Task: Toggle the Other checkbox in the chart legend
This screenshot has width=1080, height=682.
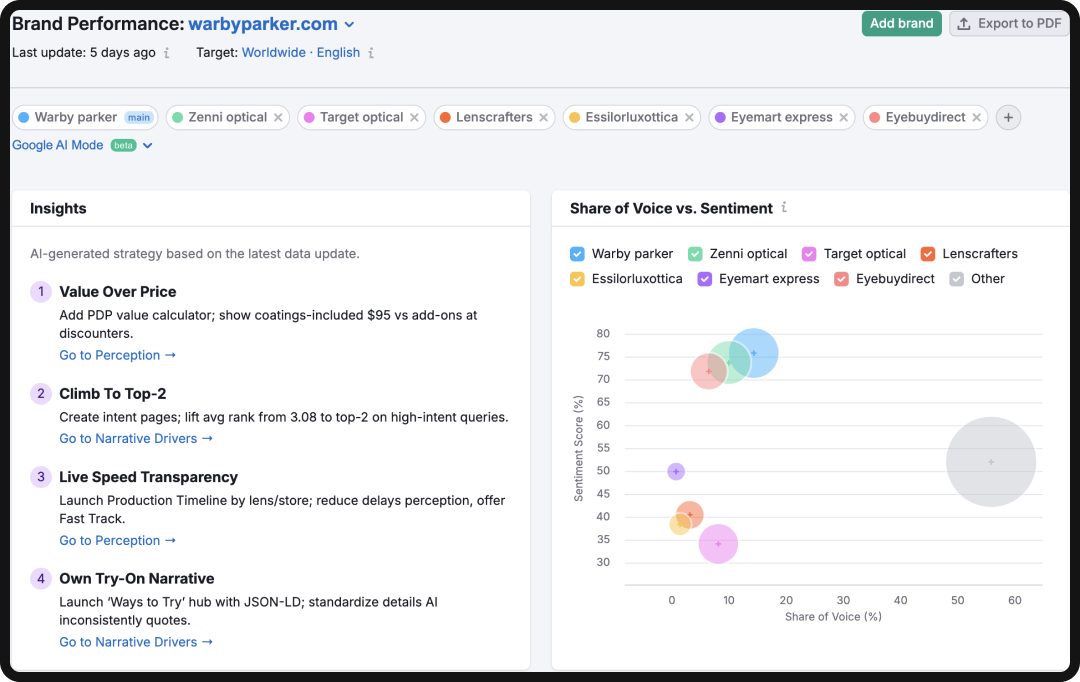Action: pos(956,279)
